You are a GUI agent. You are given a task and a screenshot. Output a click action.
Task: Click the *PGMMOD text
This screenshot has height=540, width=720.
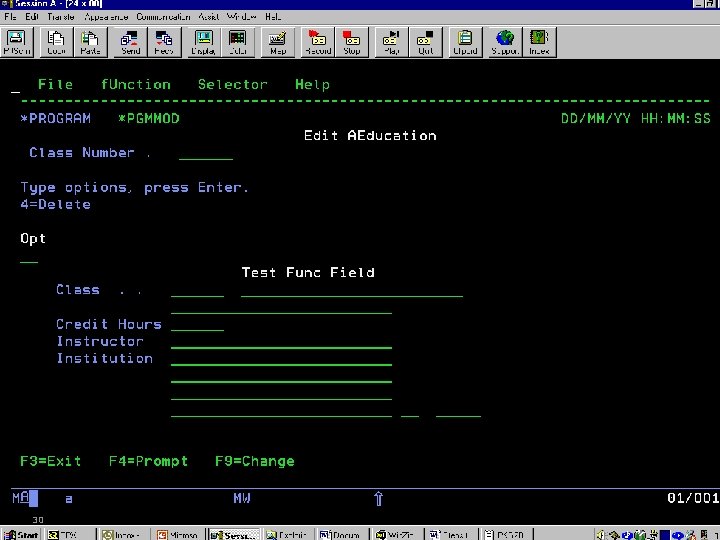[x=149, y=118]
